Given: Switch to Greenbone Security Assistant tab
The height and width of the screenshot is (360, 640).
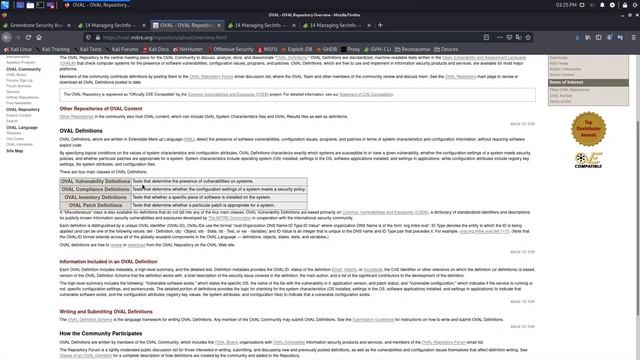Looking at the screenshot, I should click(x=37, y=25).
